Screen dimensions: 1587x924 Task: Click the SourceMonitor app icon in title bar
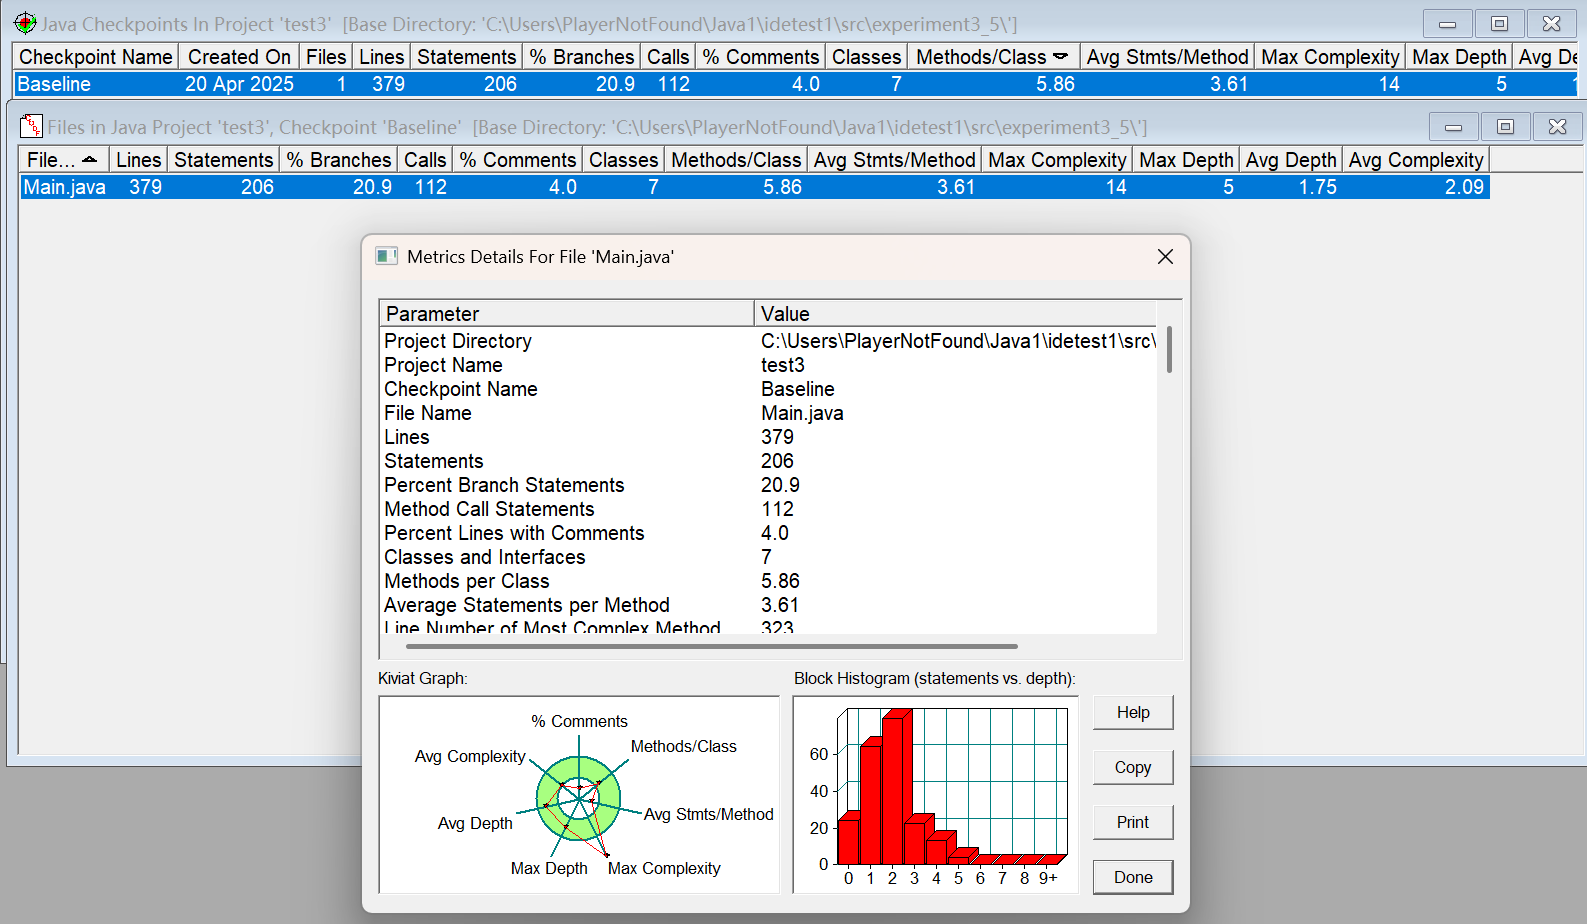click(x=25, y=23)
